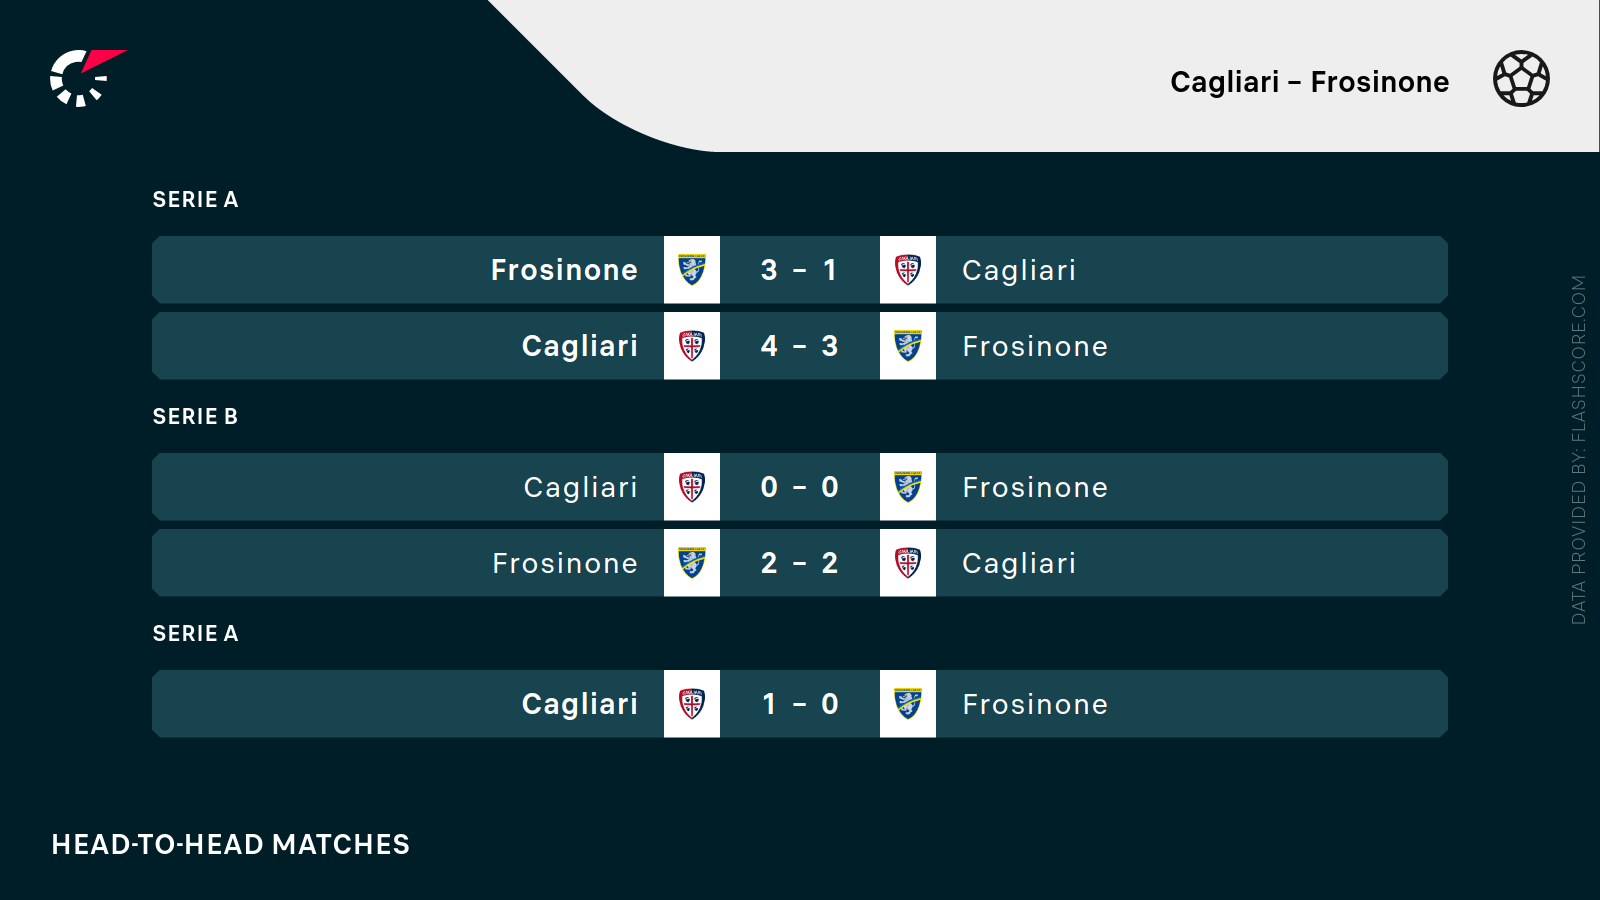Image resolution: width=1600 pixels, height=900 pixels.
Task: Click Cagliari crest in the 3-1 match
Action: pos(908,270)
